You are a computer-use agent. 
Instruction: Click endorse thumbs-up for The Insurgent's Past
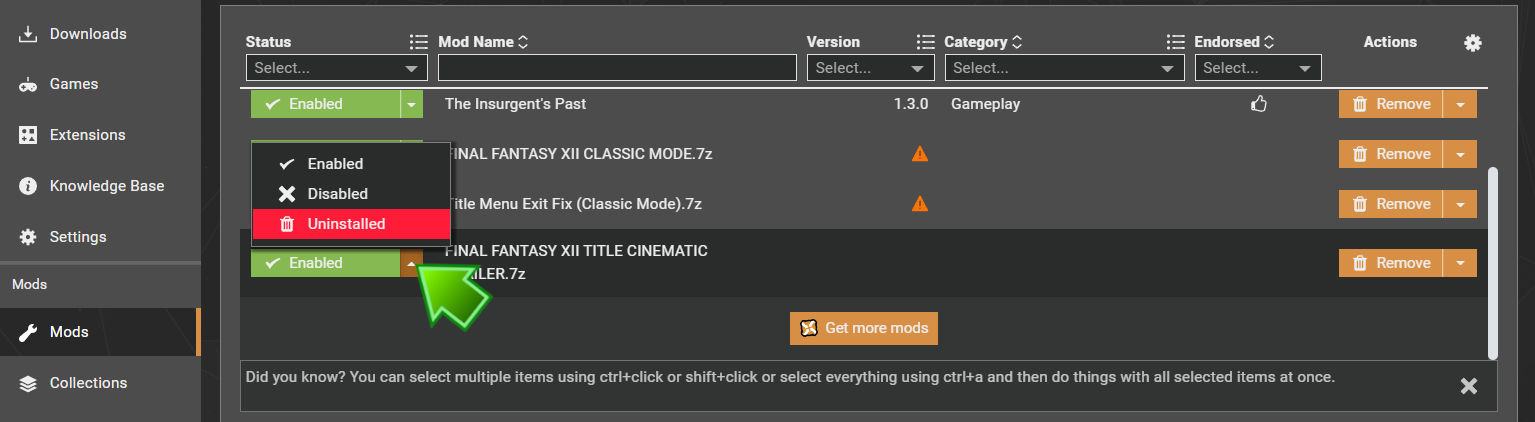(1259, 104)
